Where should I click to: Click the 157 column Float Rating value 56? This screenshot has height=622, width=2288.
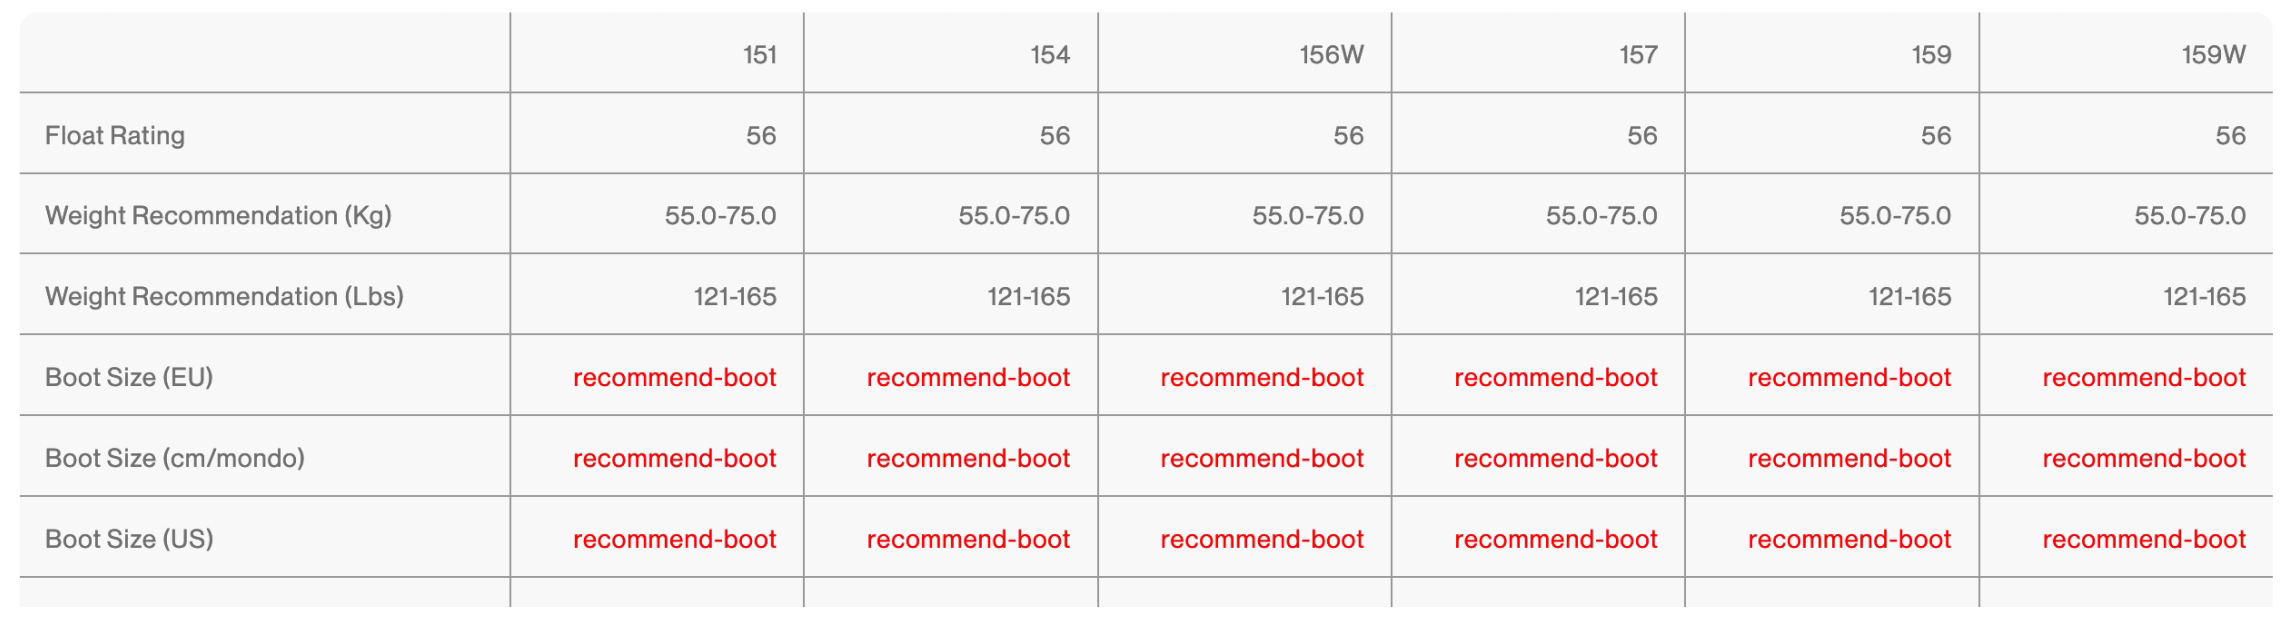(x=1641, y=136)
